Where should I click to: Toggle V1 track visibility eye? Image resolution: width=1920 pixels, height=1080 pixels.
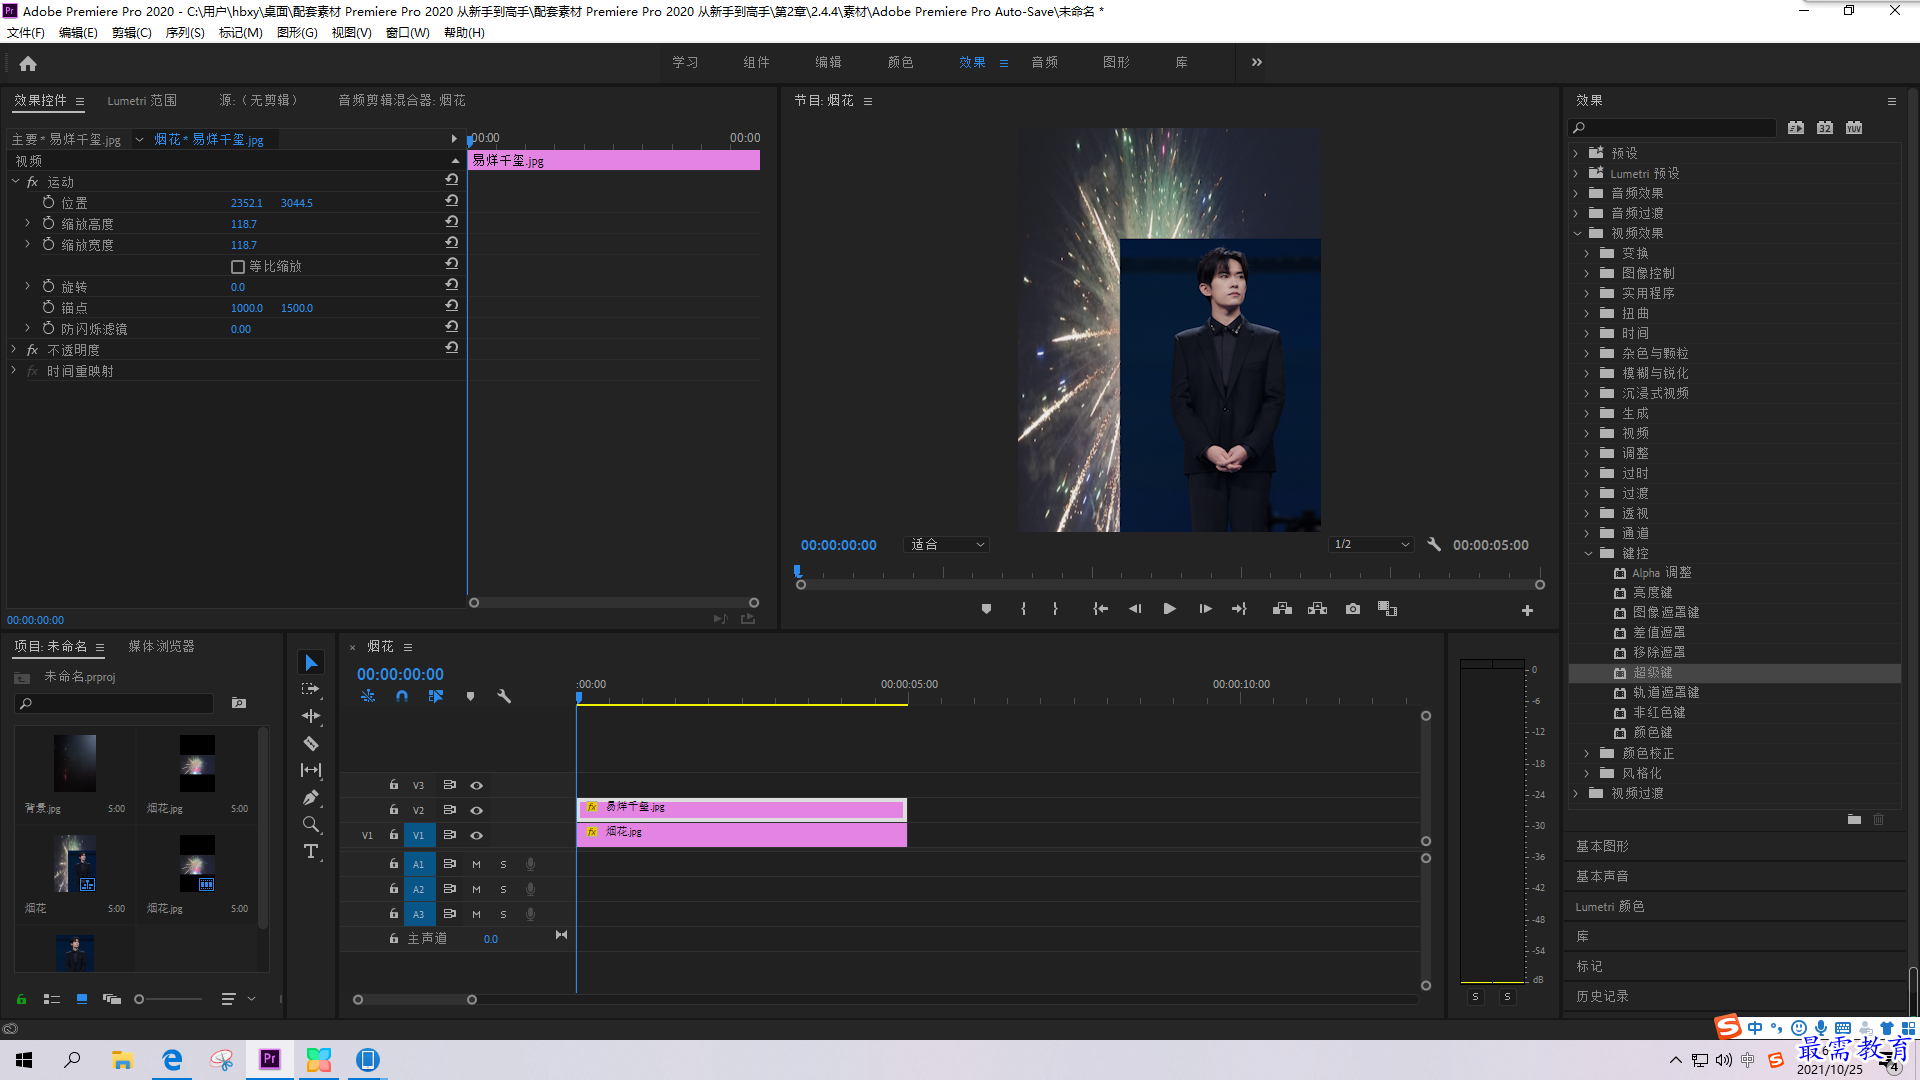(477, 835)
